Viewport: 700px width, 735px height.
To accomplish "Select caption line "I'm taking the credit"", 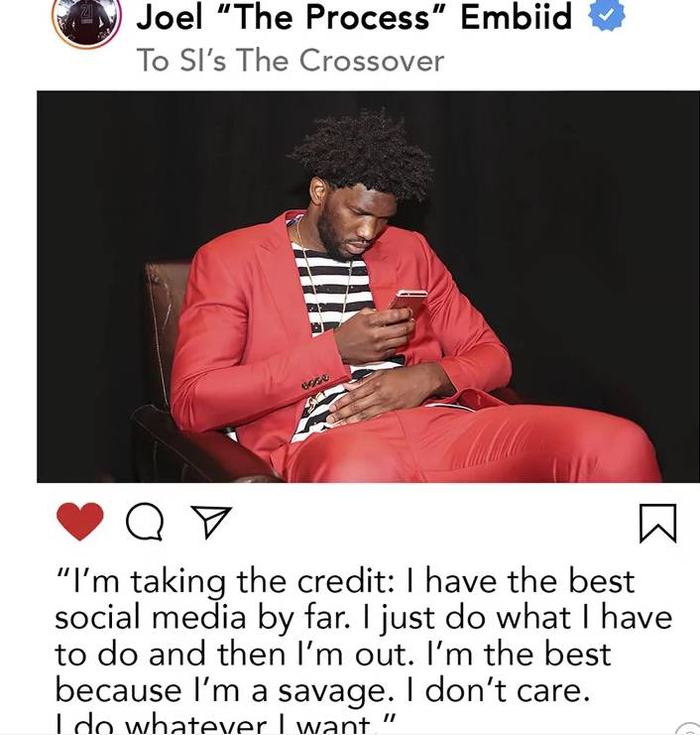I will click(224, 582).
